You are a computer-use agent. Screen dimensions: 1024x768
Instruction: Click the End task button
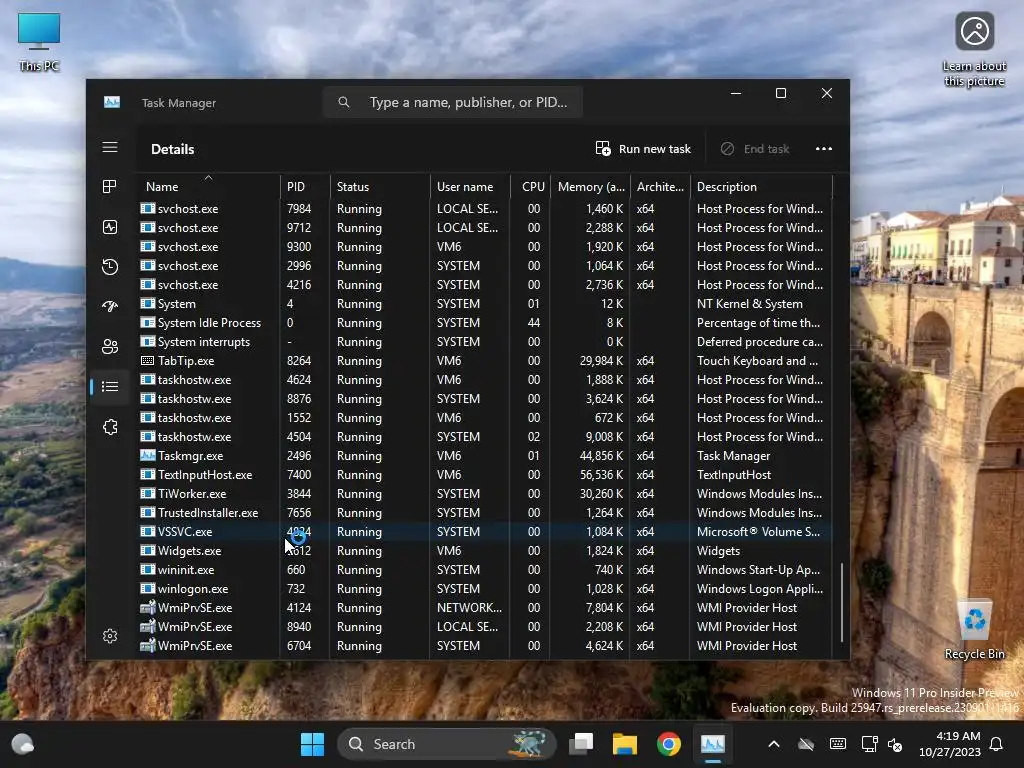tap(755, 149)
